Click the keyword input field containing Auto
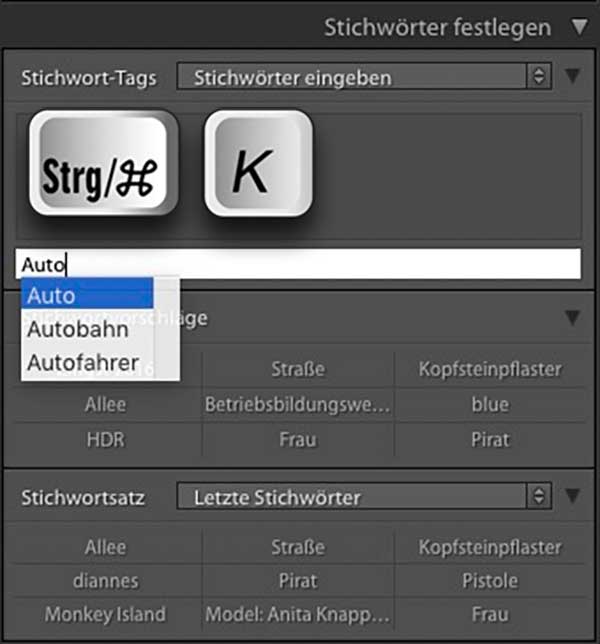The height and width of the screenshot is (644, 600). point(300,265)
